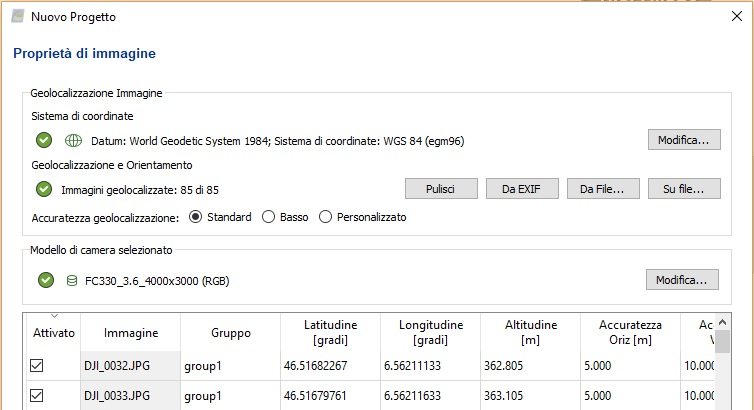
Task: Click the image table vertical scrollbar
Action: [721, 370]
